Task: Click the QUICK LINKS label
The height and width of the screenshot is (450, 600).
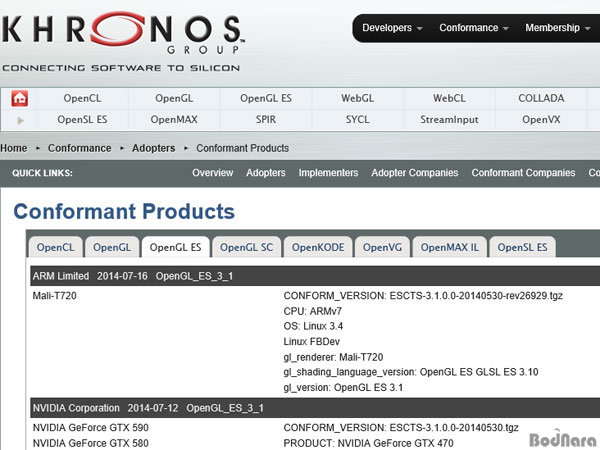Action: pyautogui.click(x=42, y=173)
